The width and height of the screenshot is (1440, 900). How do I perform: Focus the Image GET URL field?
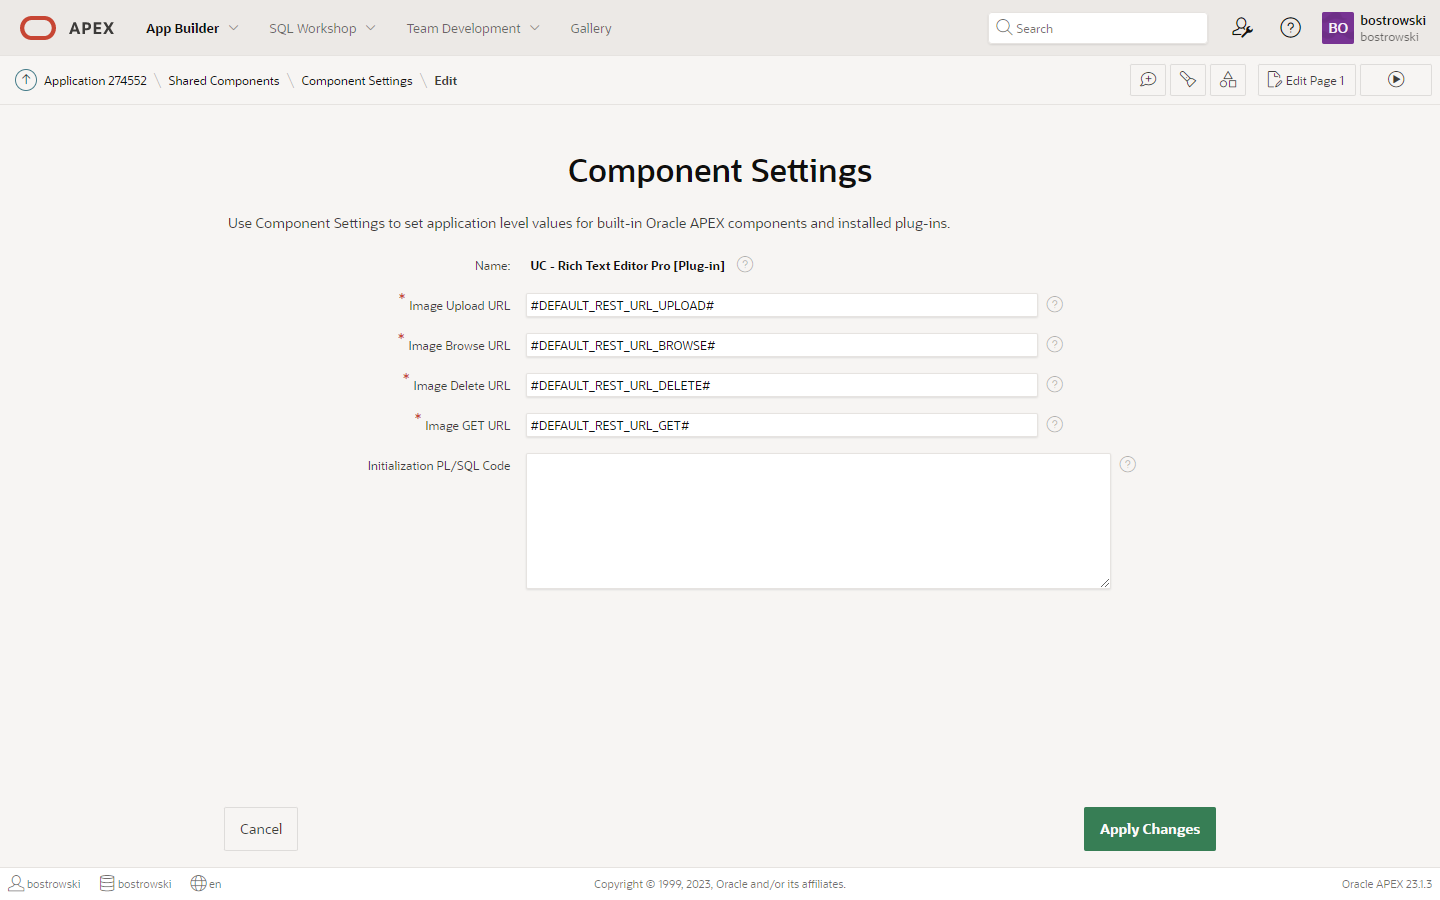(x=782, y=425)
